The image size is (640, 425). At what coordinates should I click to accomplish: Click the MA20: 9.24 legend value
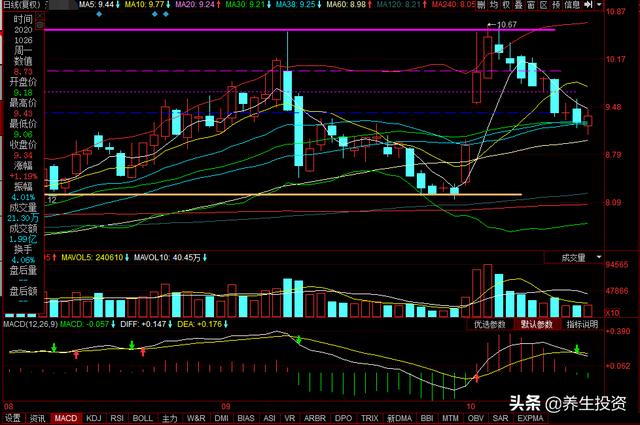(x=195, y=4)
